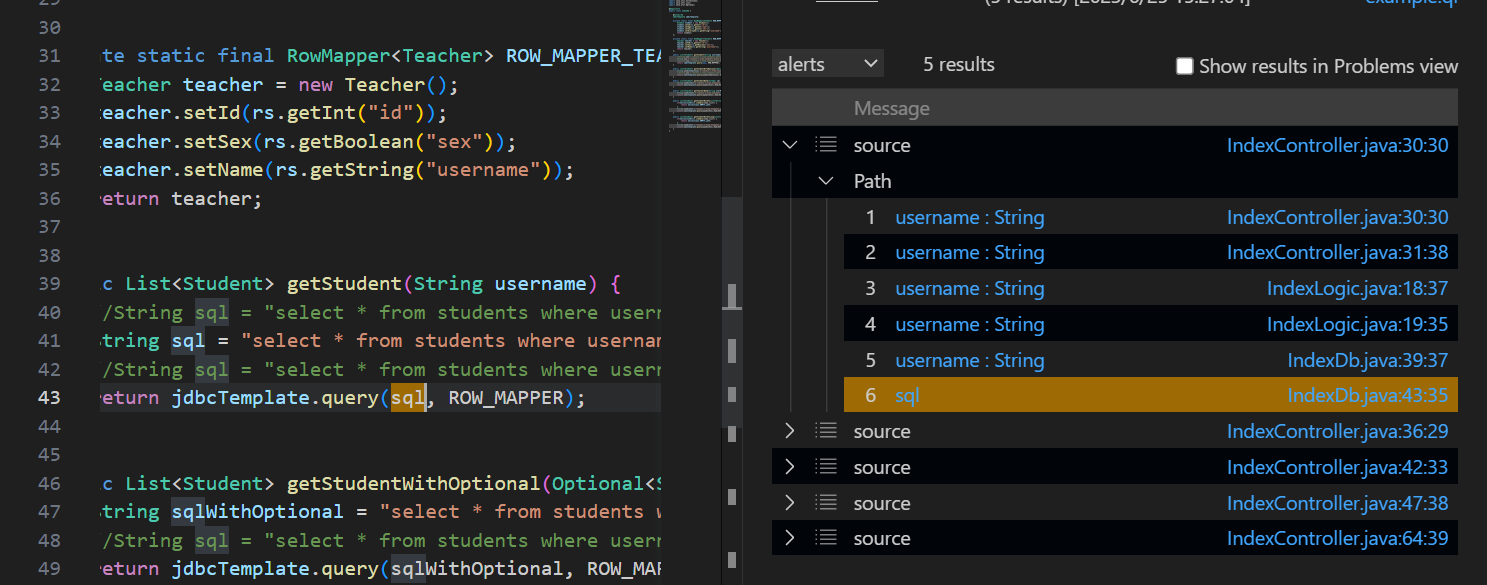The image size is (1487, 585).
Task: Select path step 3 username : String
Action: tap(969, 289)
